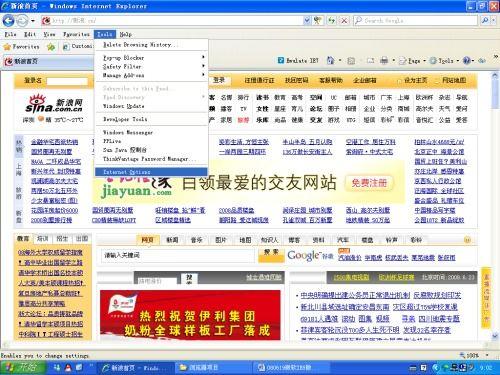Open the command bar Tools gear menu
500x375 pixels.
pos(444,61)
